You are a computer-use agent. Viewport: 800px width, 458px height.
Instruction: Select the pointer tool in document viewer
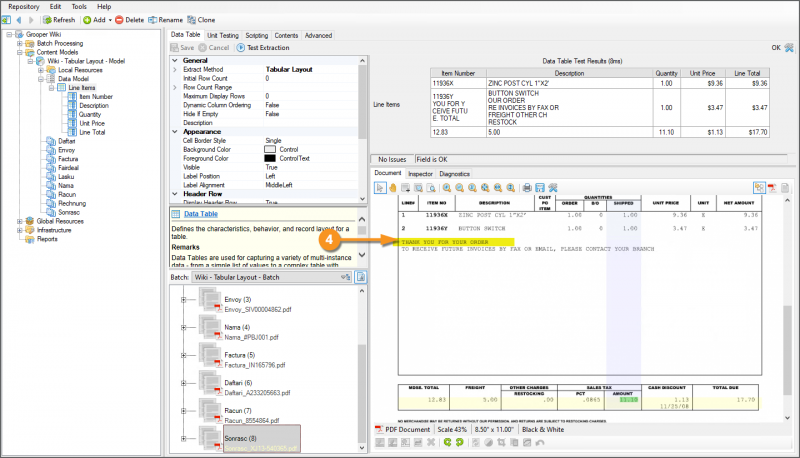tap(380, 188)
